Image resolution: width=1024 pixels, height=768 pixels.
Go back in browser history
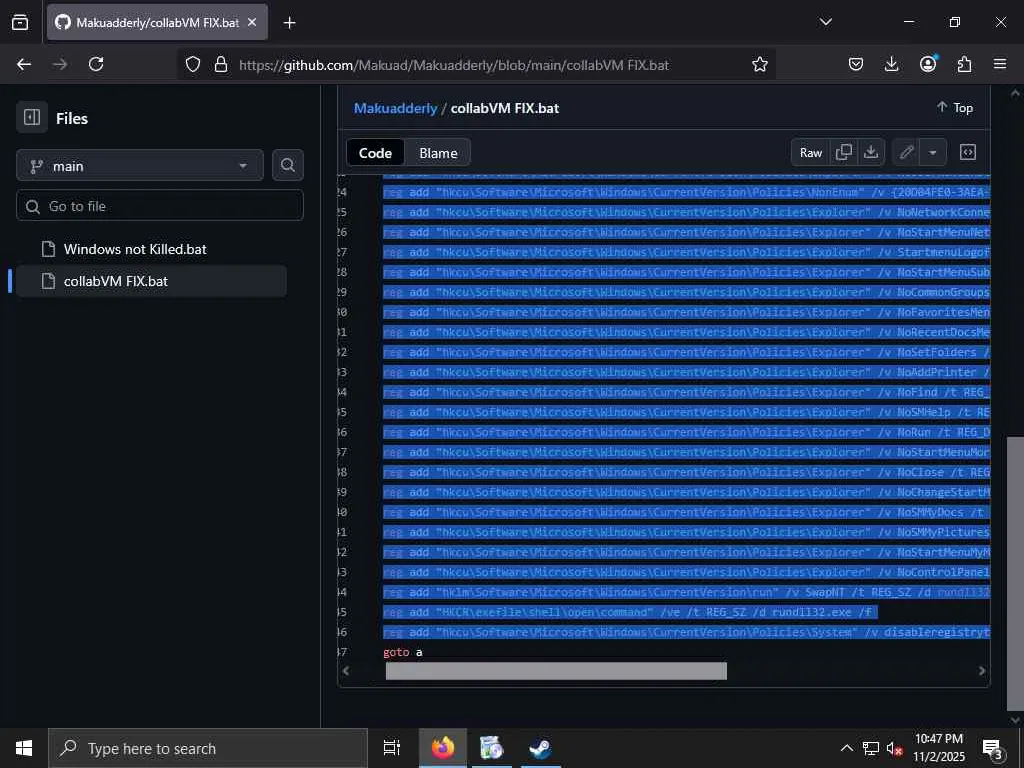click(x=24, y=64)
